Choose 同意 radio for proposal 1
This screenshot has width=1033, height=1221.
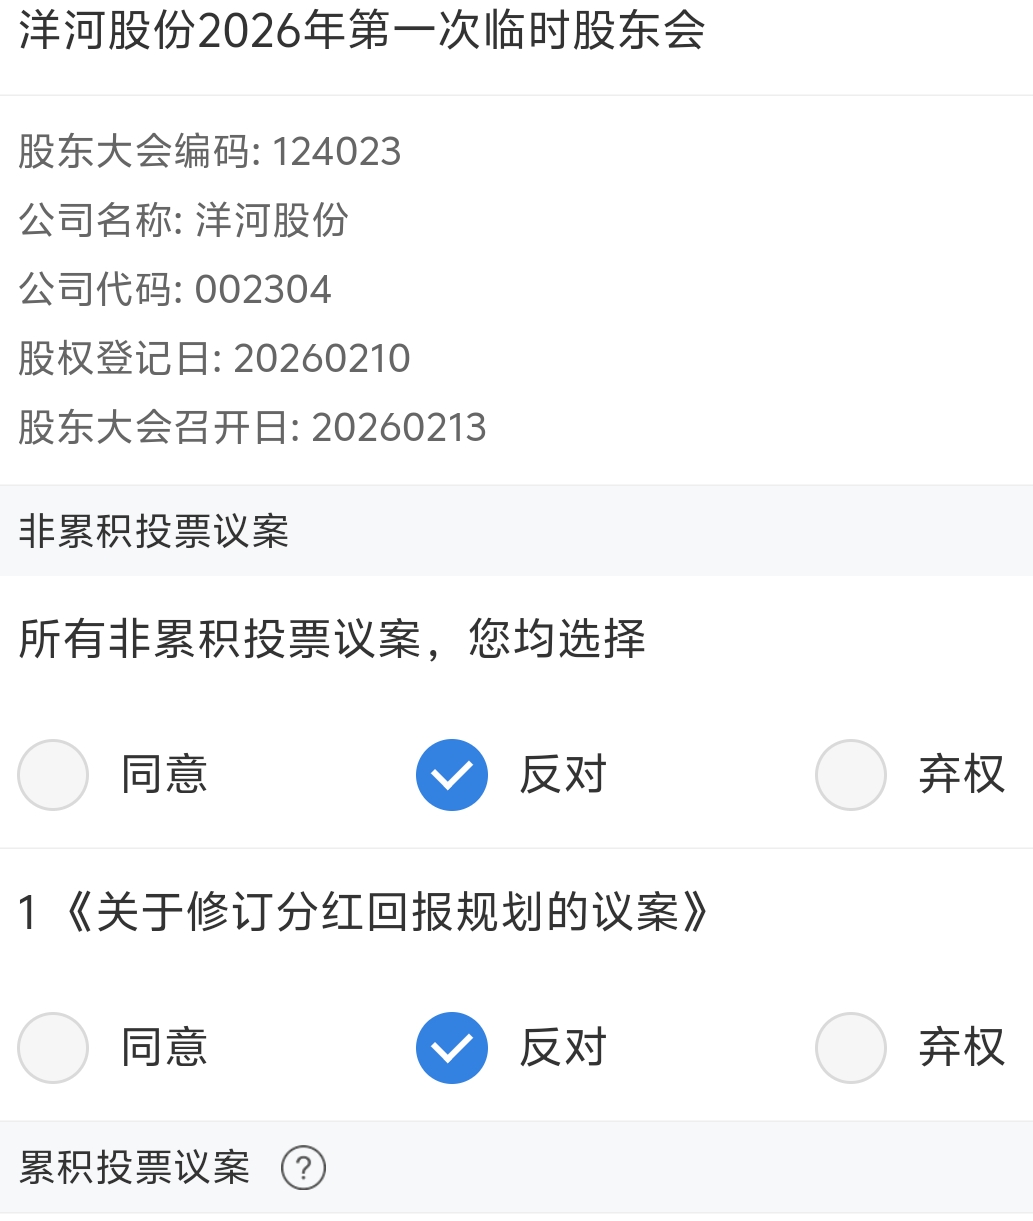pyautogui.click(x=53, y=1048)
